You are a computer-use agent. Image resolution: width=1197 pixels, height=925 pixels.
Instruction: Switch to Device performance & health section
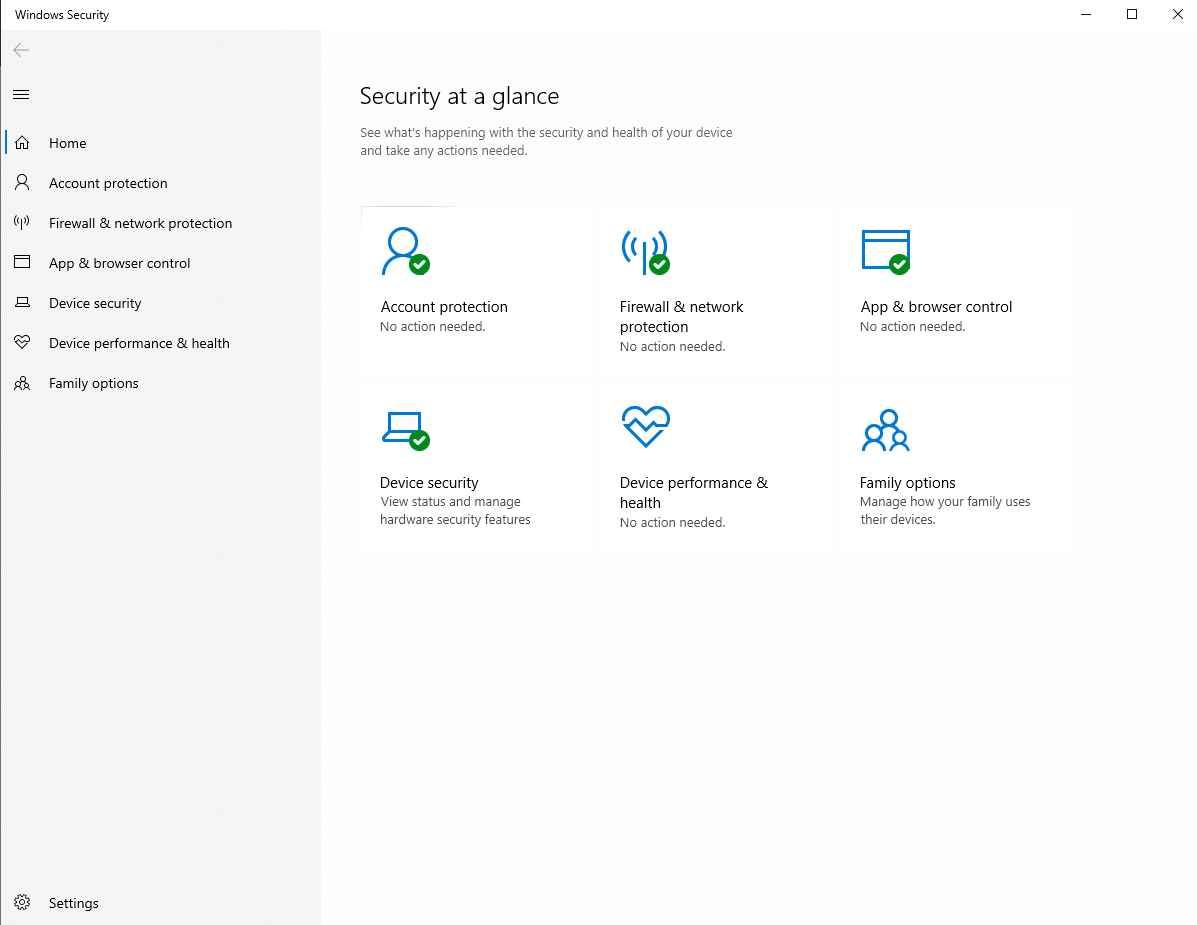(x=138, y=342)
